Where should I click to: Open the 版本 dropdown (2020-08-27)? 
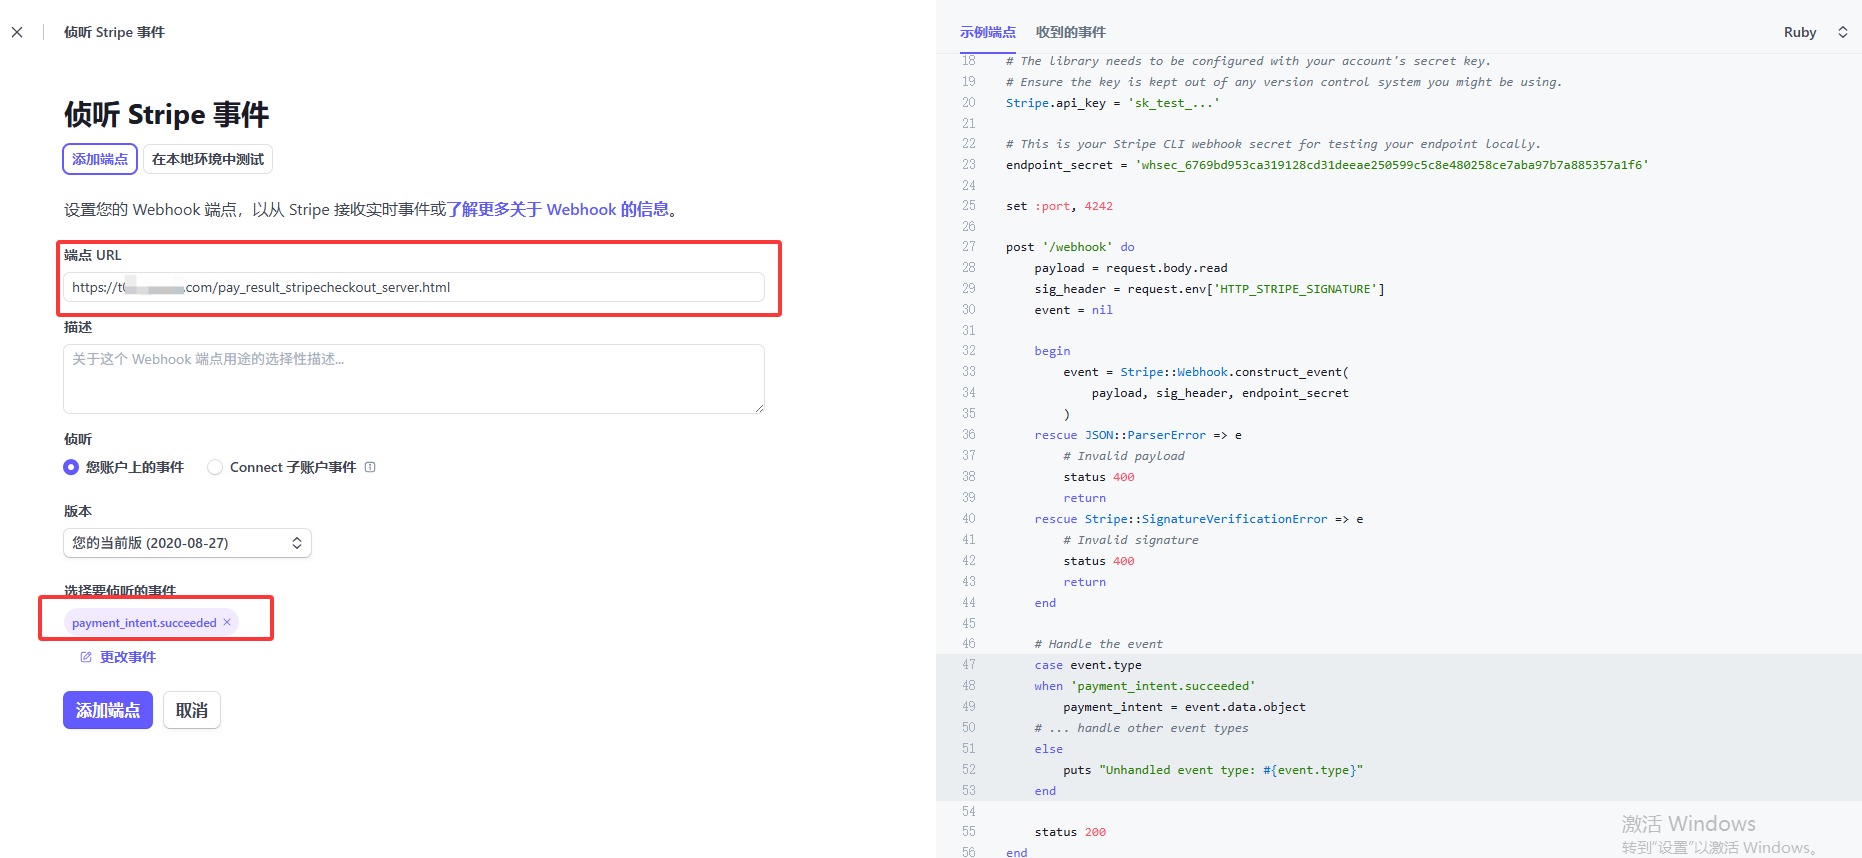click(187, 543)
